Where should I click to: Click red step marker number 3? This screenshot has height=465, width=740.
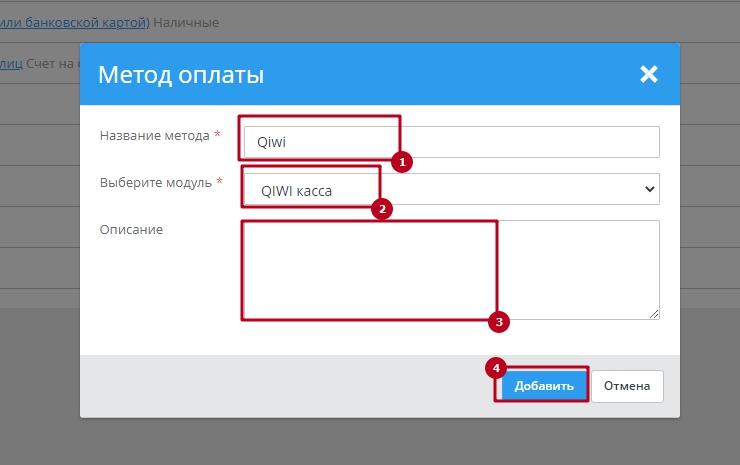pyautogui.click(x=498, y=322)
